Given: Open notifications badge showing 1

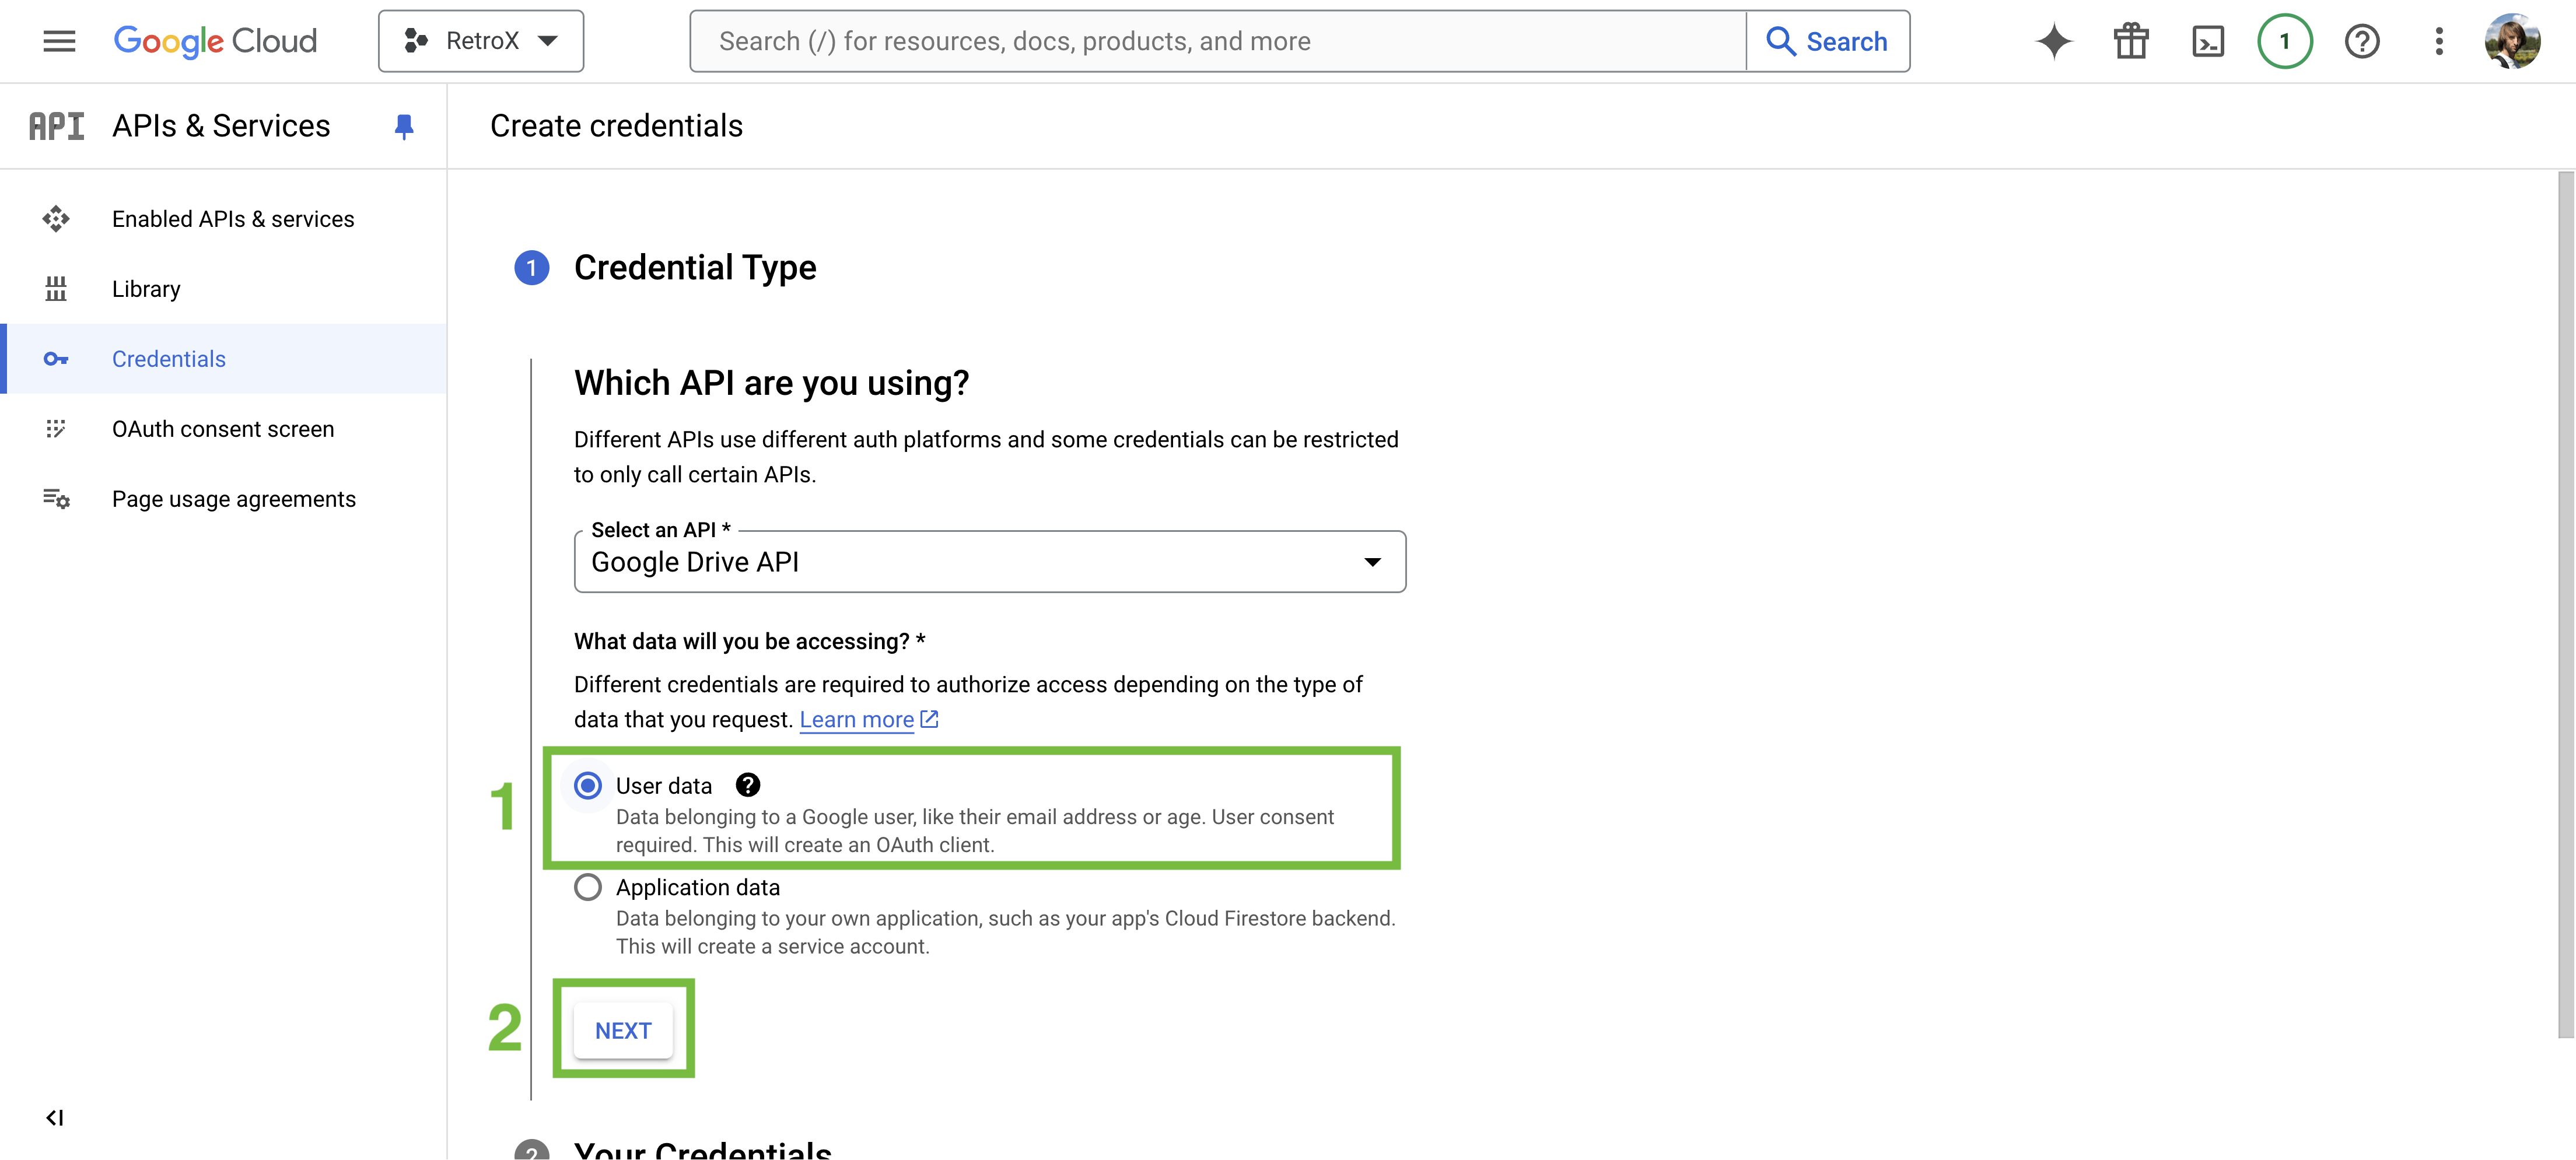Looking at the screenshot, I should click(2284, 41).
